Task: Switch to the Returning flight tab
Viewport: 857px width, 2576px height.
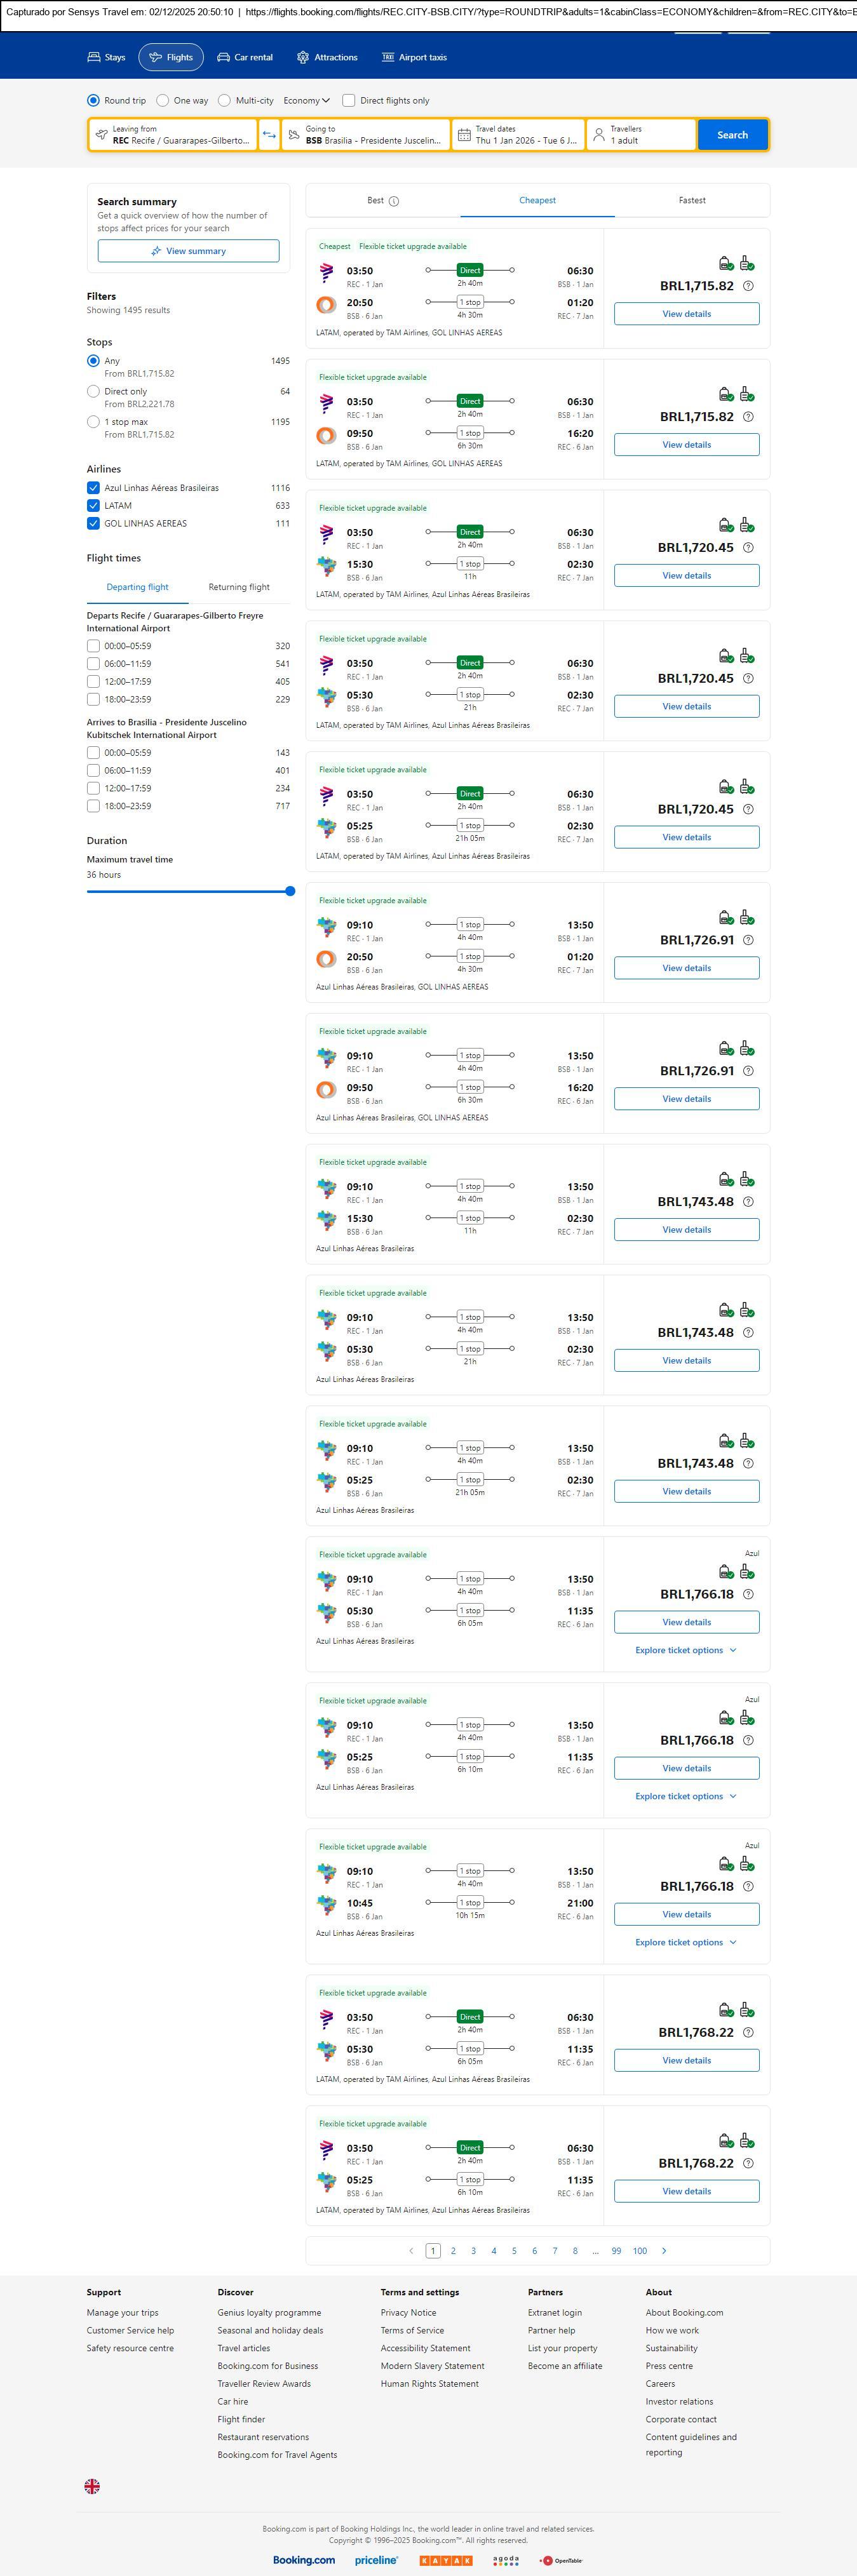Action: click(239, 587)
